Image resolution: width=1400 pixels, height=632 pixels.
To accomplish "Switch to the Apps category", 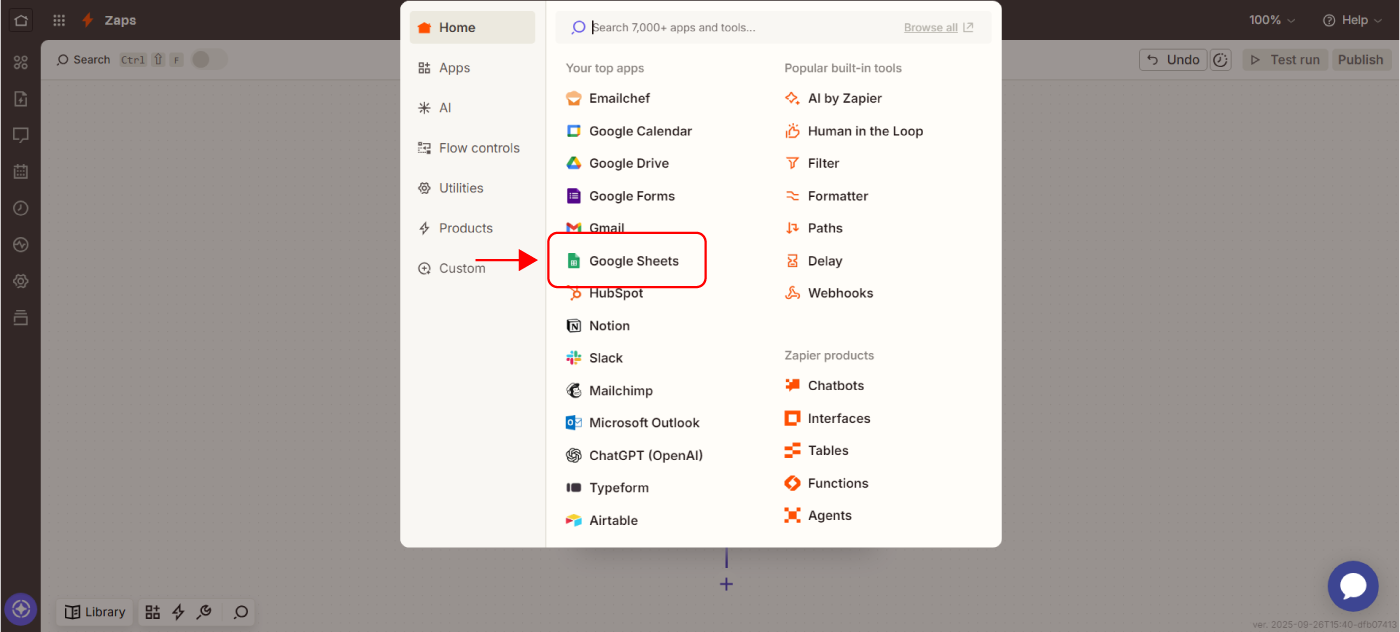I will (454, 68).
